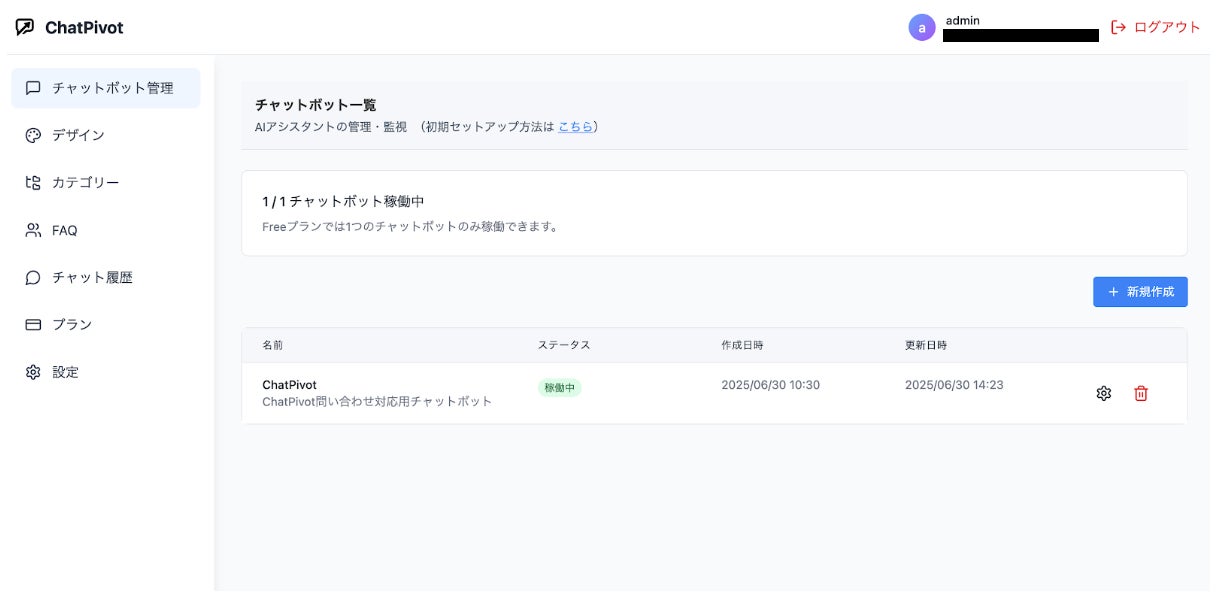Log out using ログアウト button
The width and height of the screenshot is (1217, 599).
pyautogui.click(x=1156, y=27)
